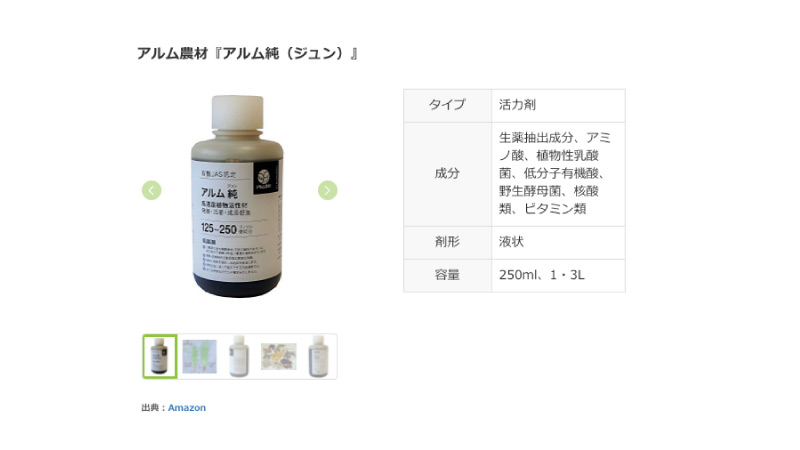
Task: Open the second thumbnail showing plant comparison
Action: (199, 356)
